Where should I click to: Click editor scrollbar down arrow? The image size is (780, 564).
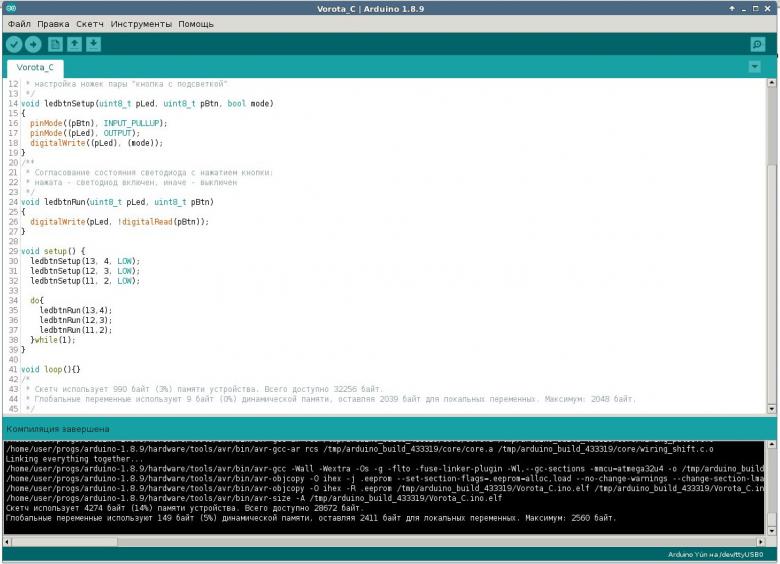pyautogui.click(x=772, y=409)
